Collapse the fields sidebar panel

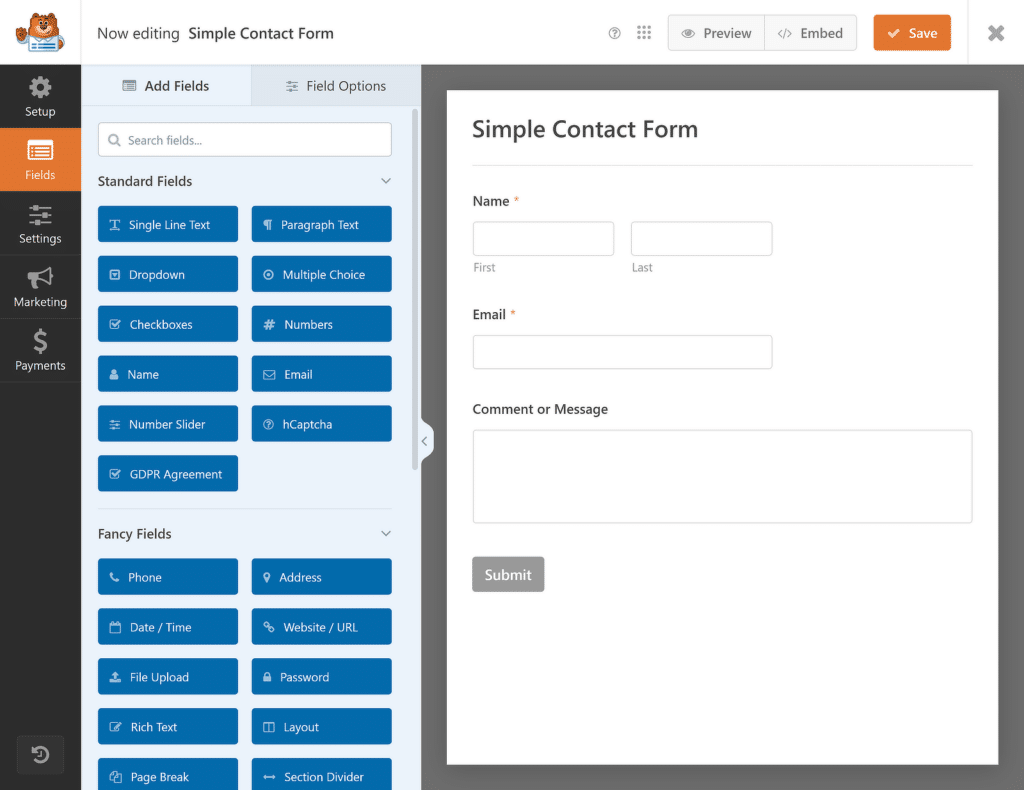(425, 441)
